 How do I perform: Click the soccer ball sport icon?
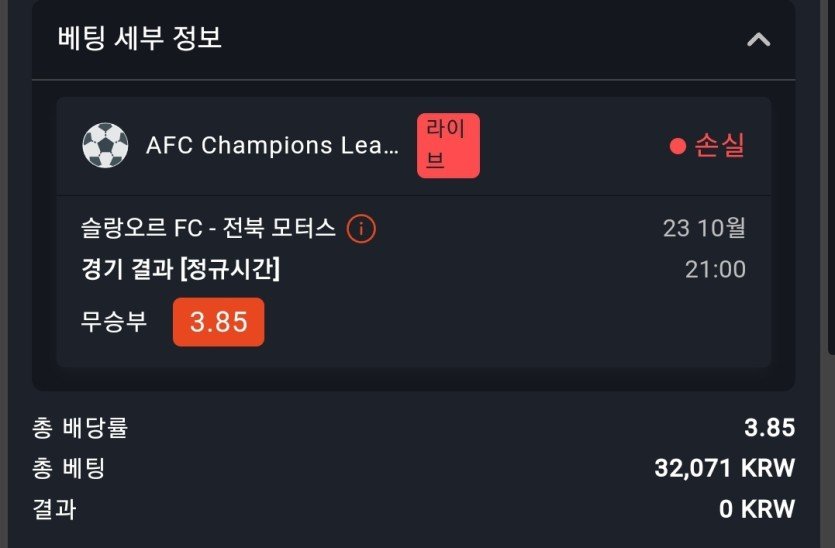105,146
